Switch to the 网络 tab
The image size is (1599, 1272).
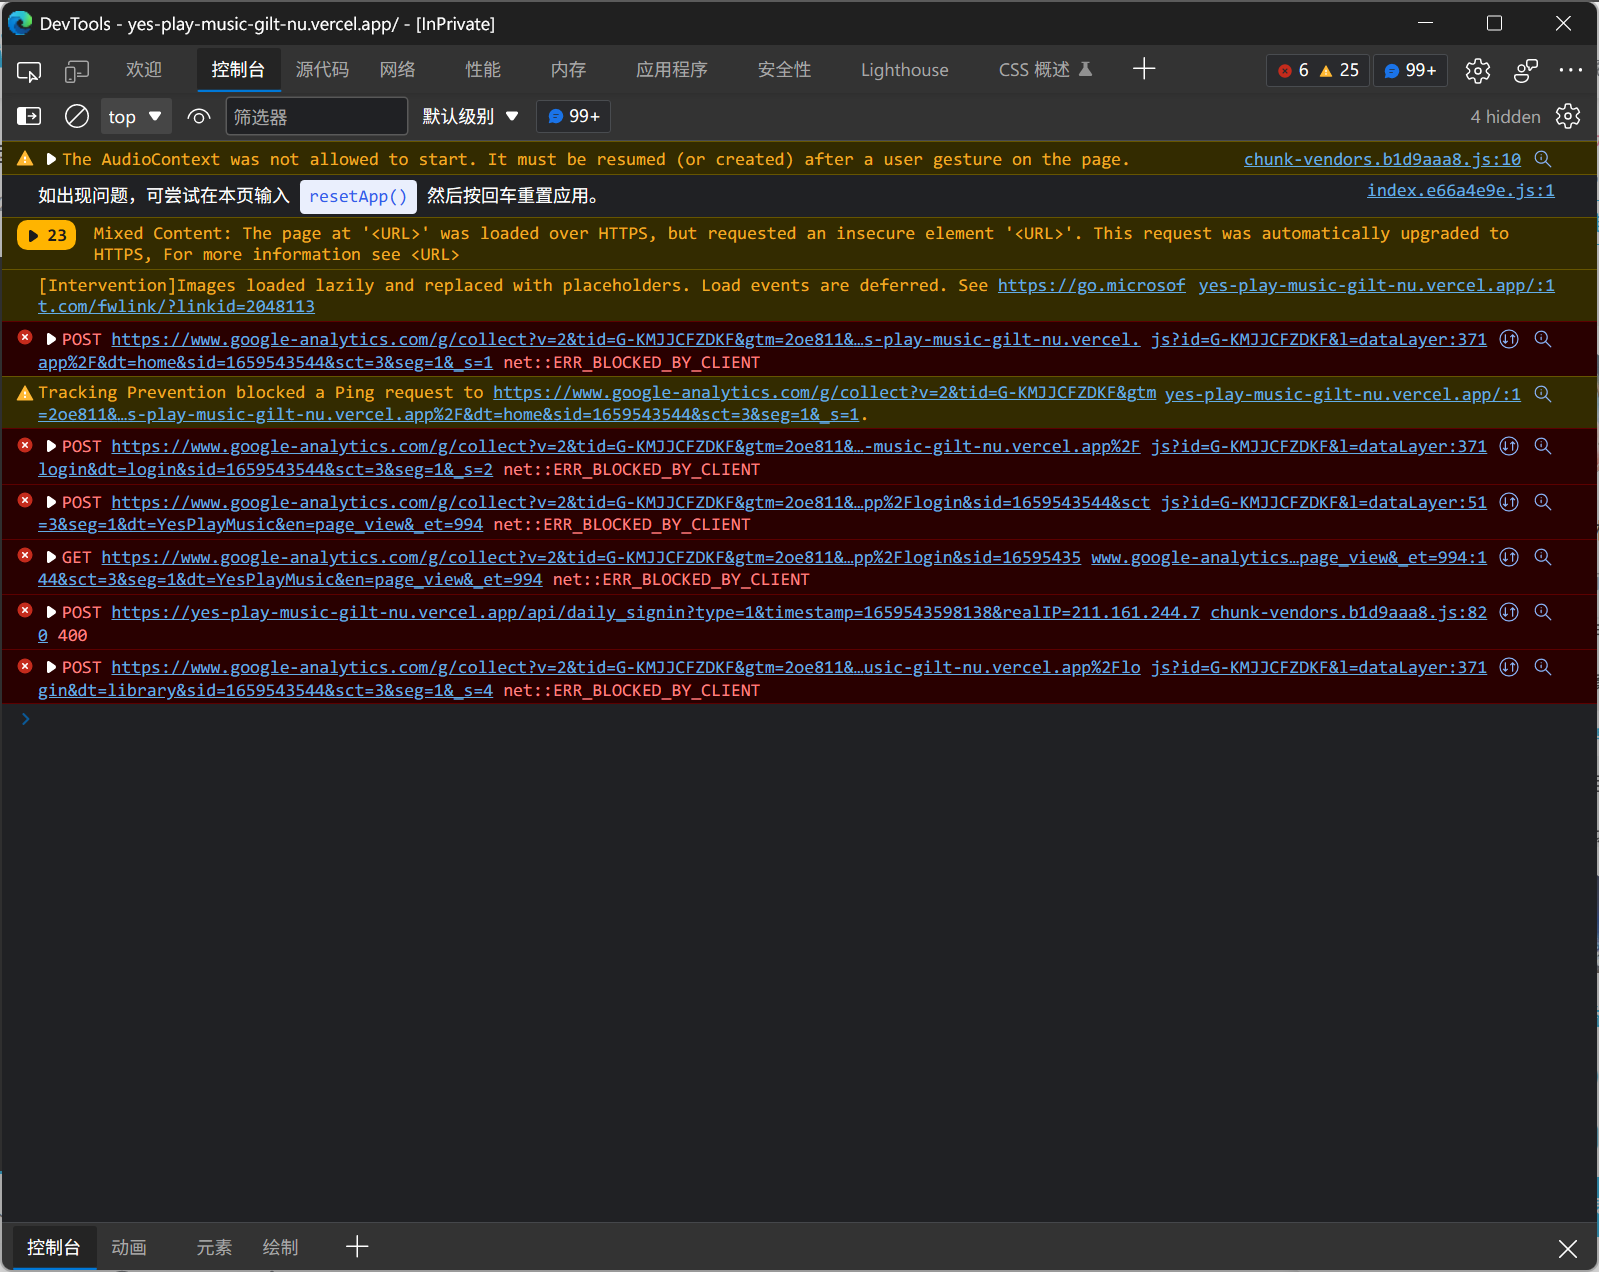(x=398, y=70)
